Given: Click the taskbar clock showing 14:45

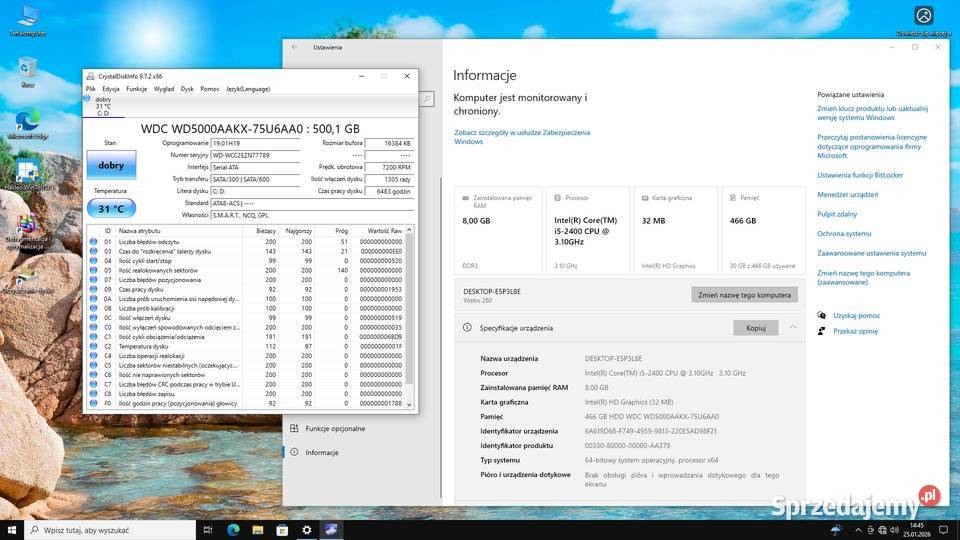Looking at the screenshot, I should [917, 530].
